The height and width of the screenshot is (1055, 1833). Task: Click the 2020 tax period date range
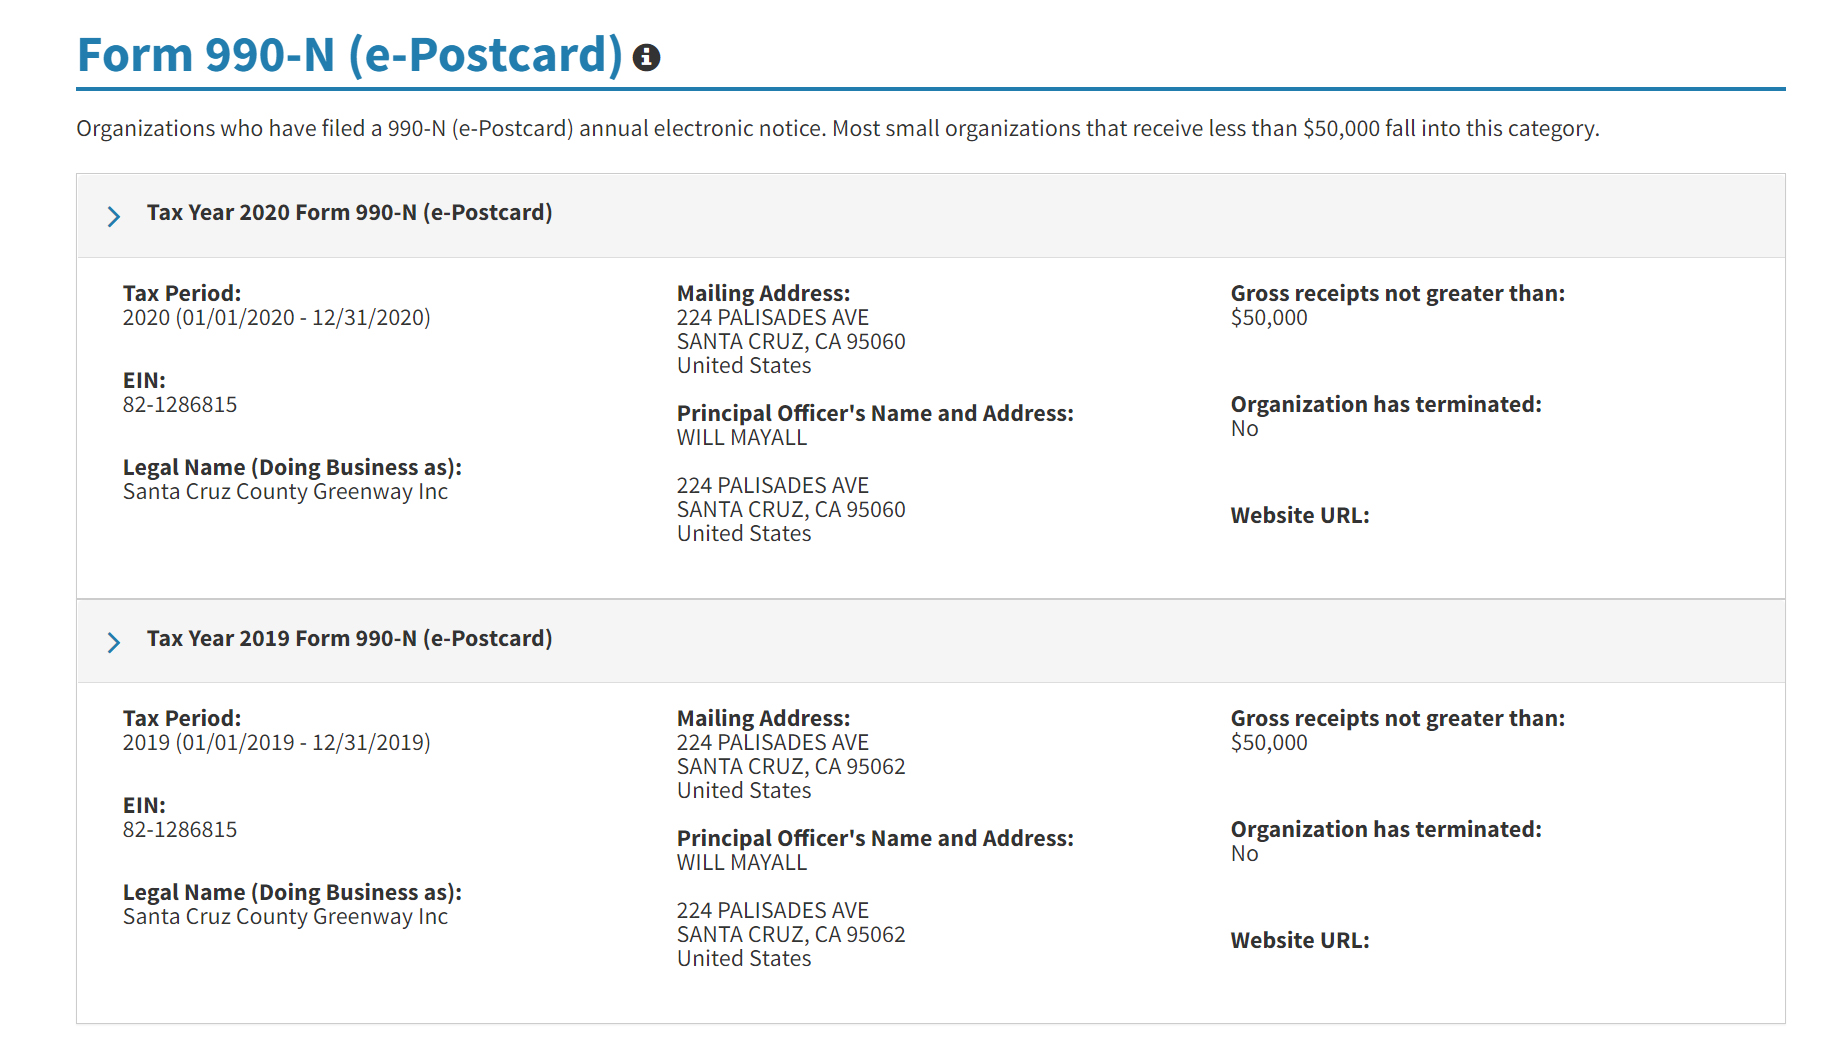coord(276,318)
